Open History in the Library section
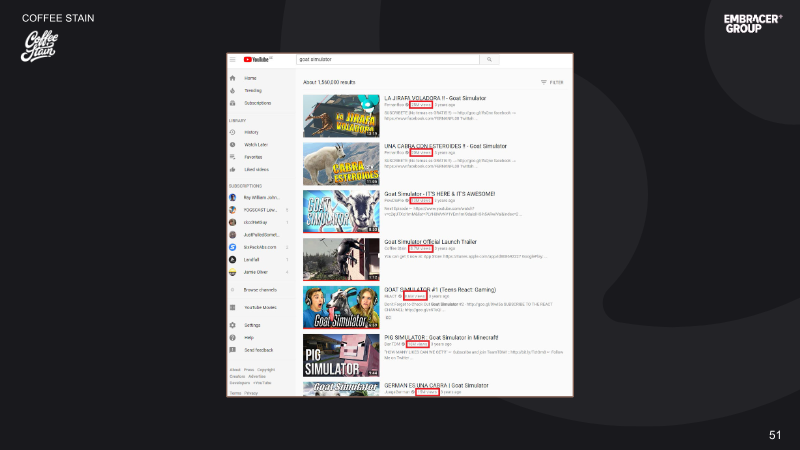 [x=251, y=132]
